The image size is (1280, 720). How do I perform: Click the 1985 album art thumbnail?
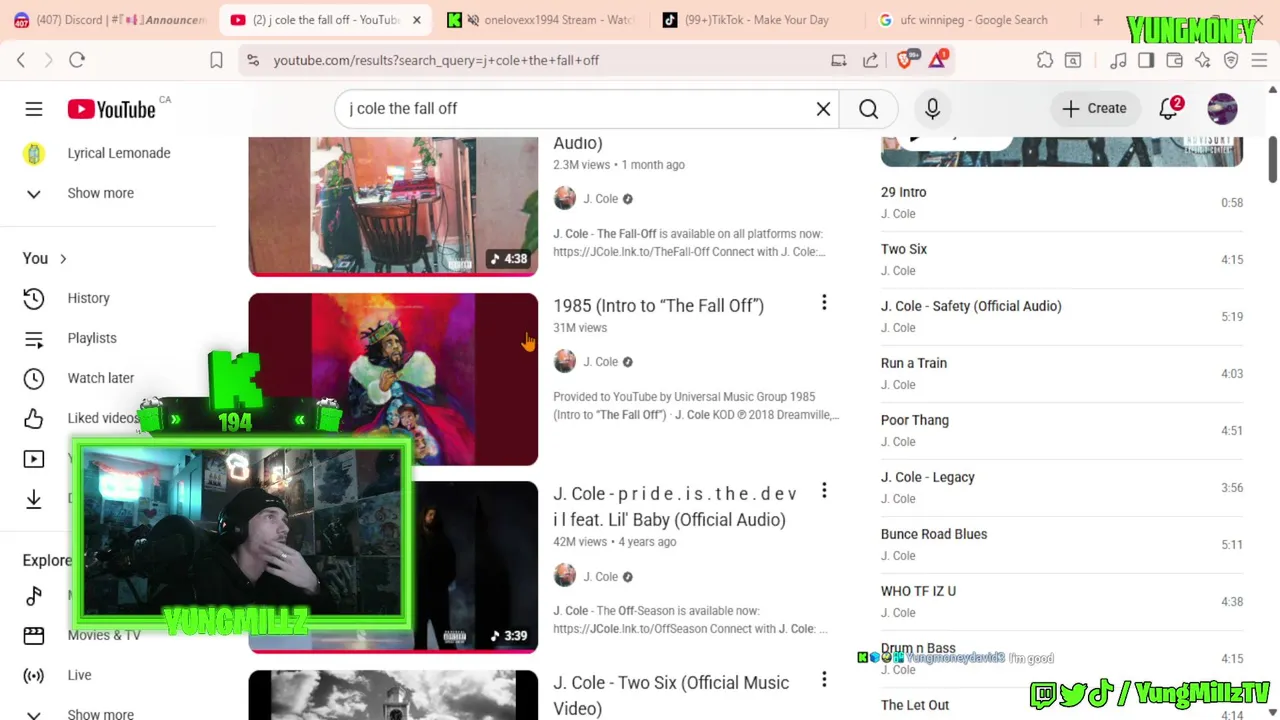tap(393, 379)
